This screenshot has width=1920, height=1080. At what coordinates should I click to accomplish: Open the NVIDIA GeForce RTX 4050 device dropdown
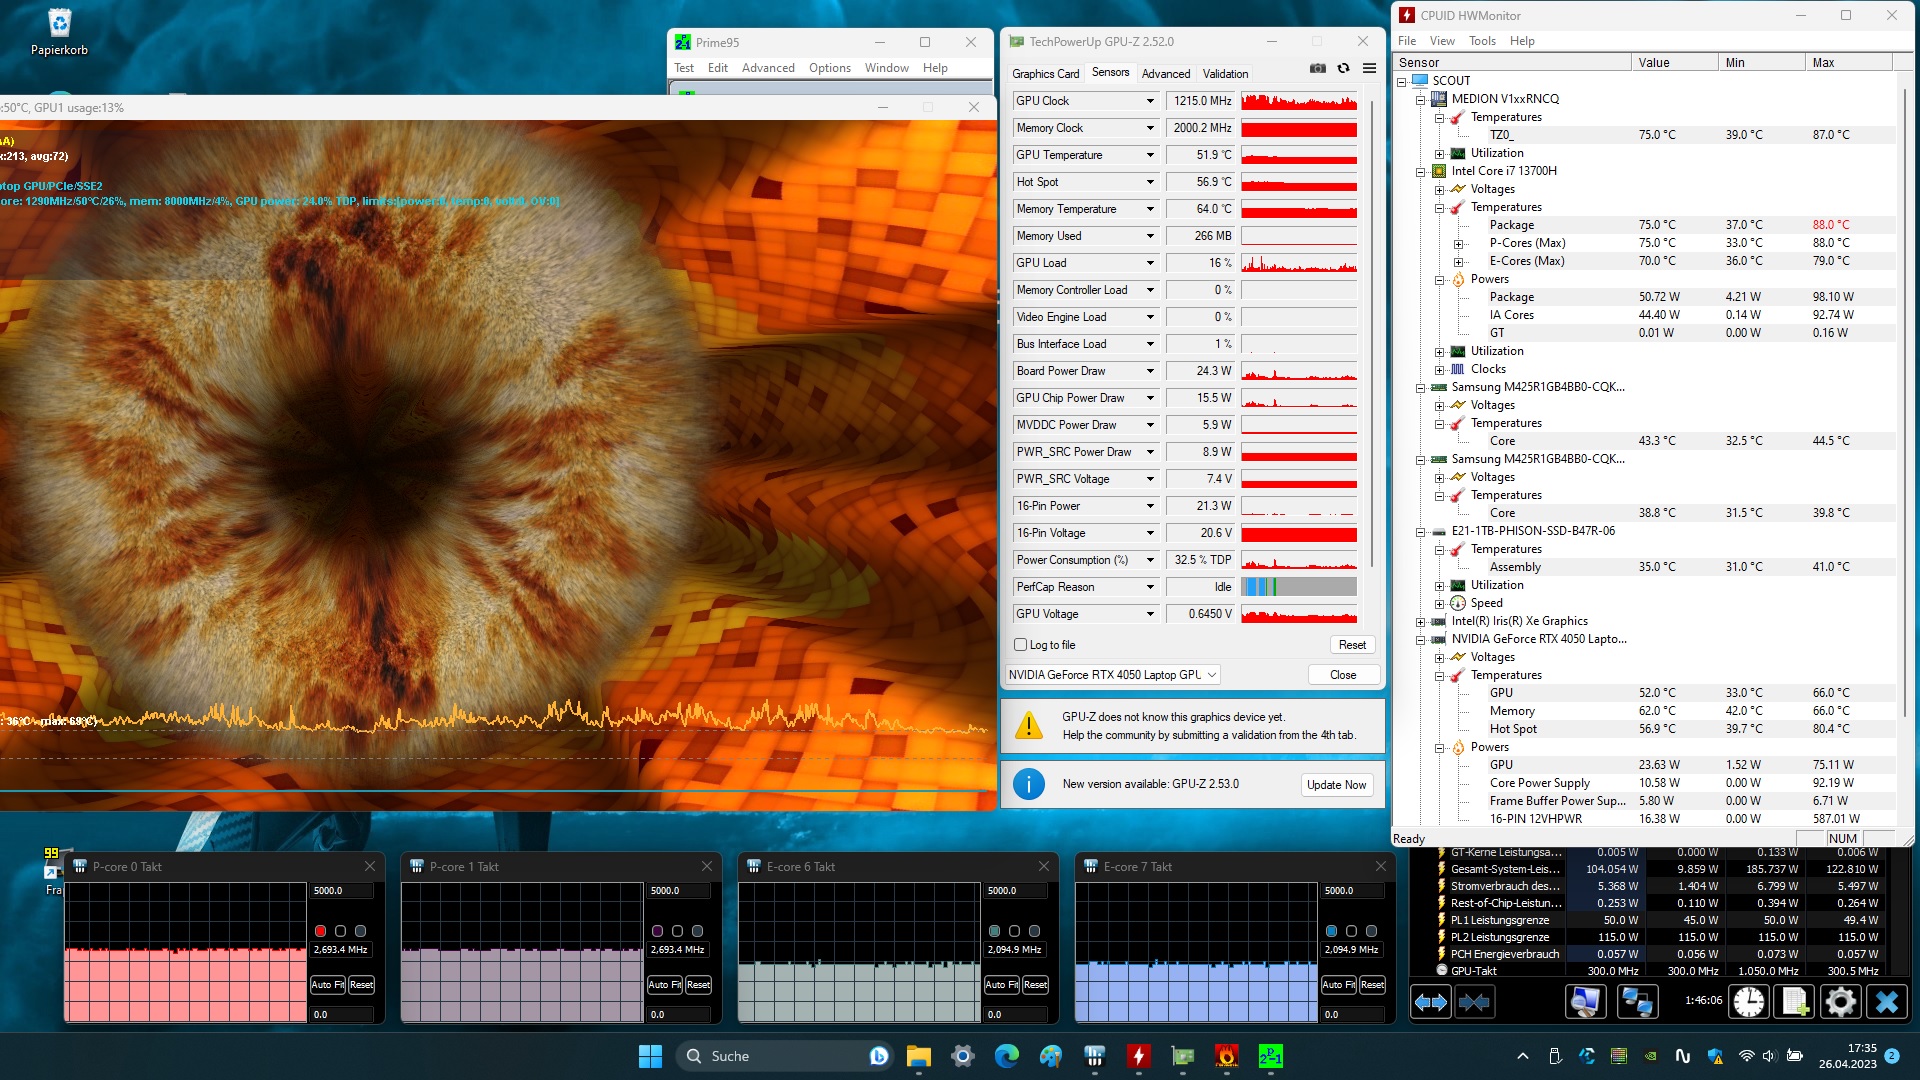tap(1113, 675)
